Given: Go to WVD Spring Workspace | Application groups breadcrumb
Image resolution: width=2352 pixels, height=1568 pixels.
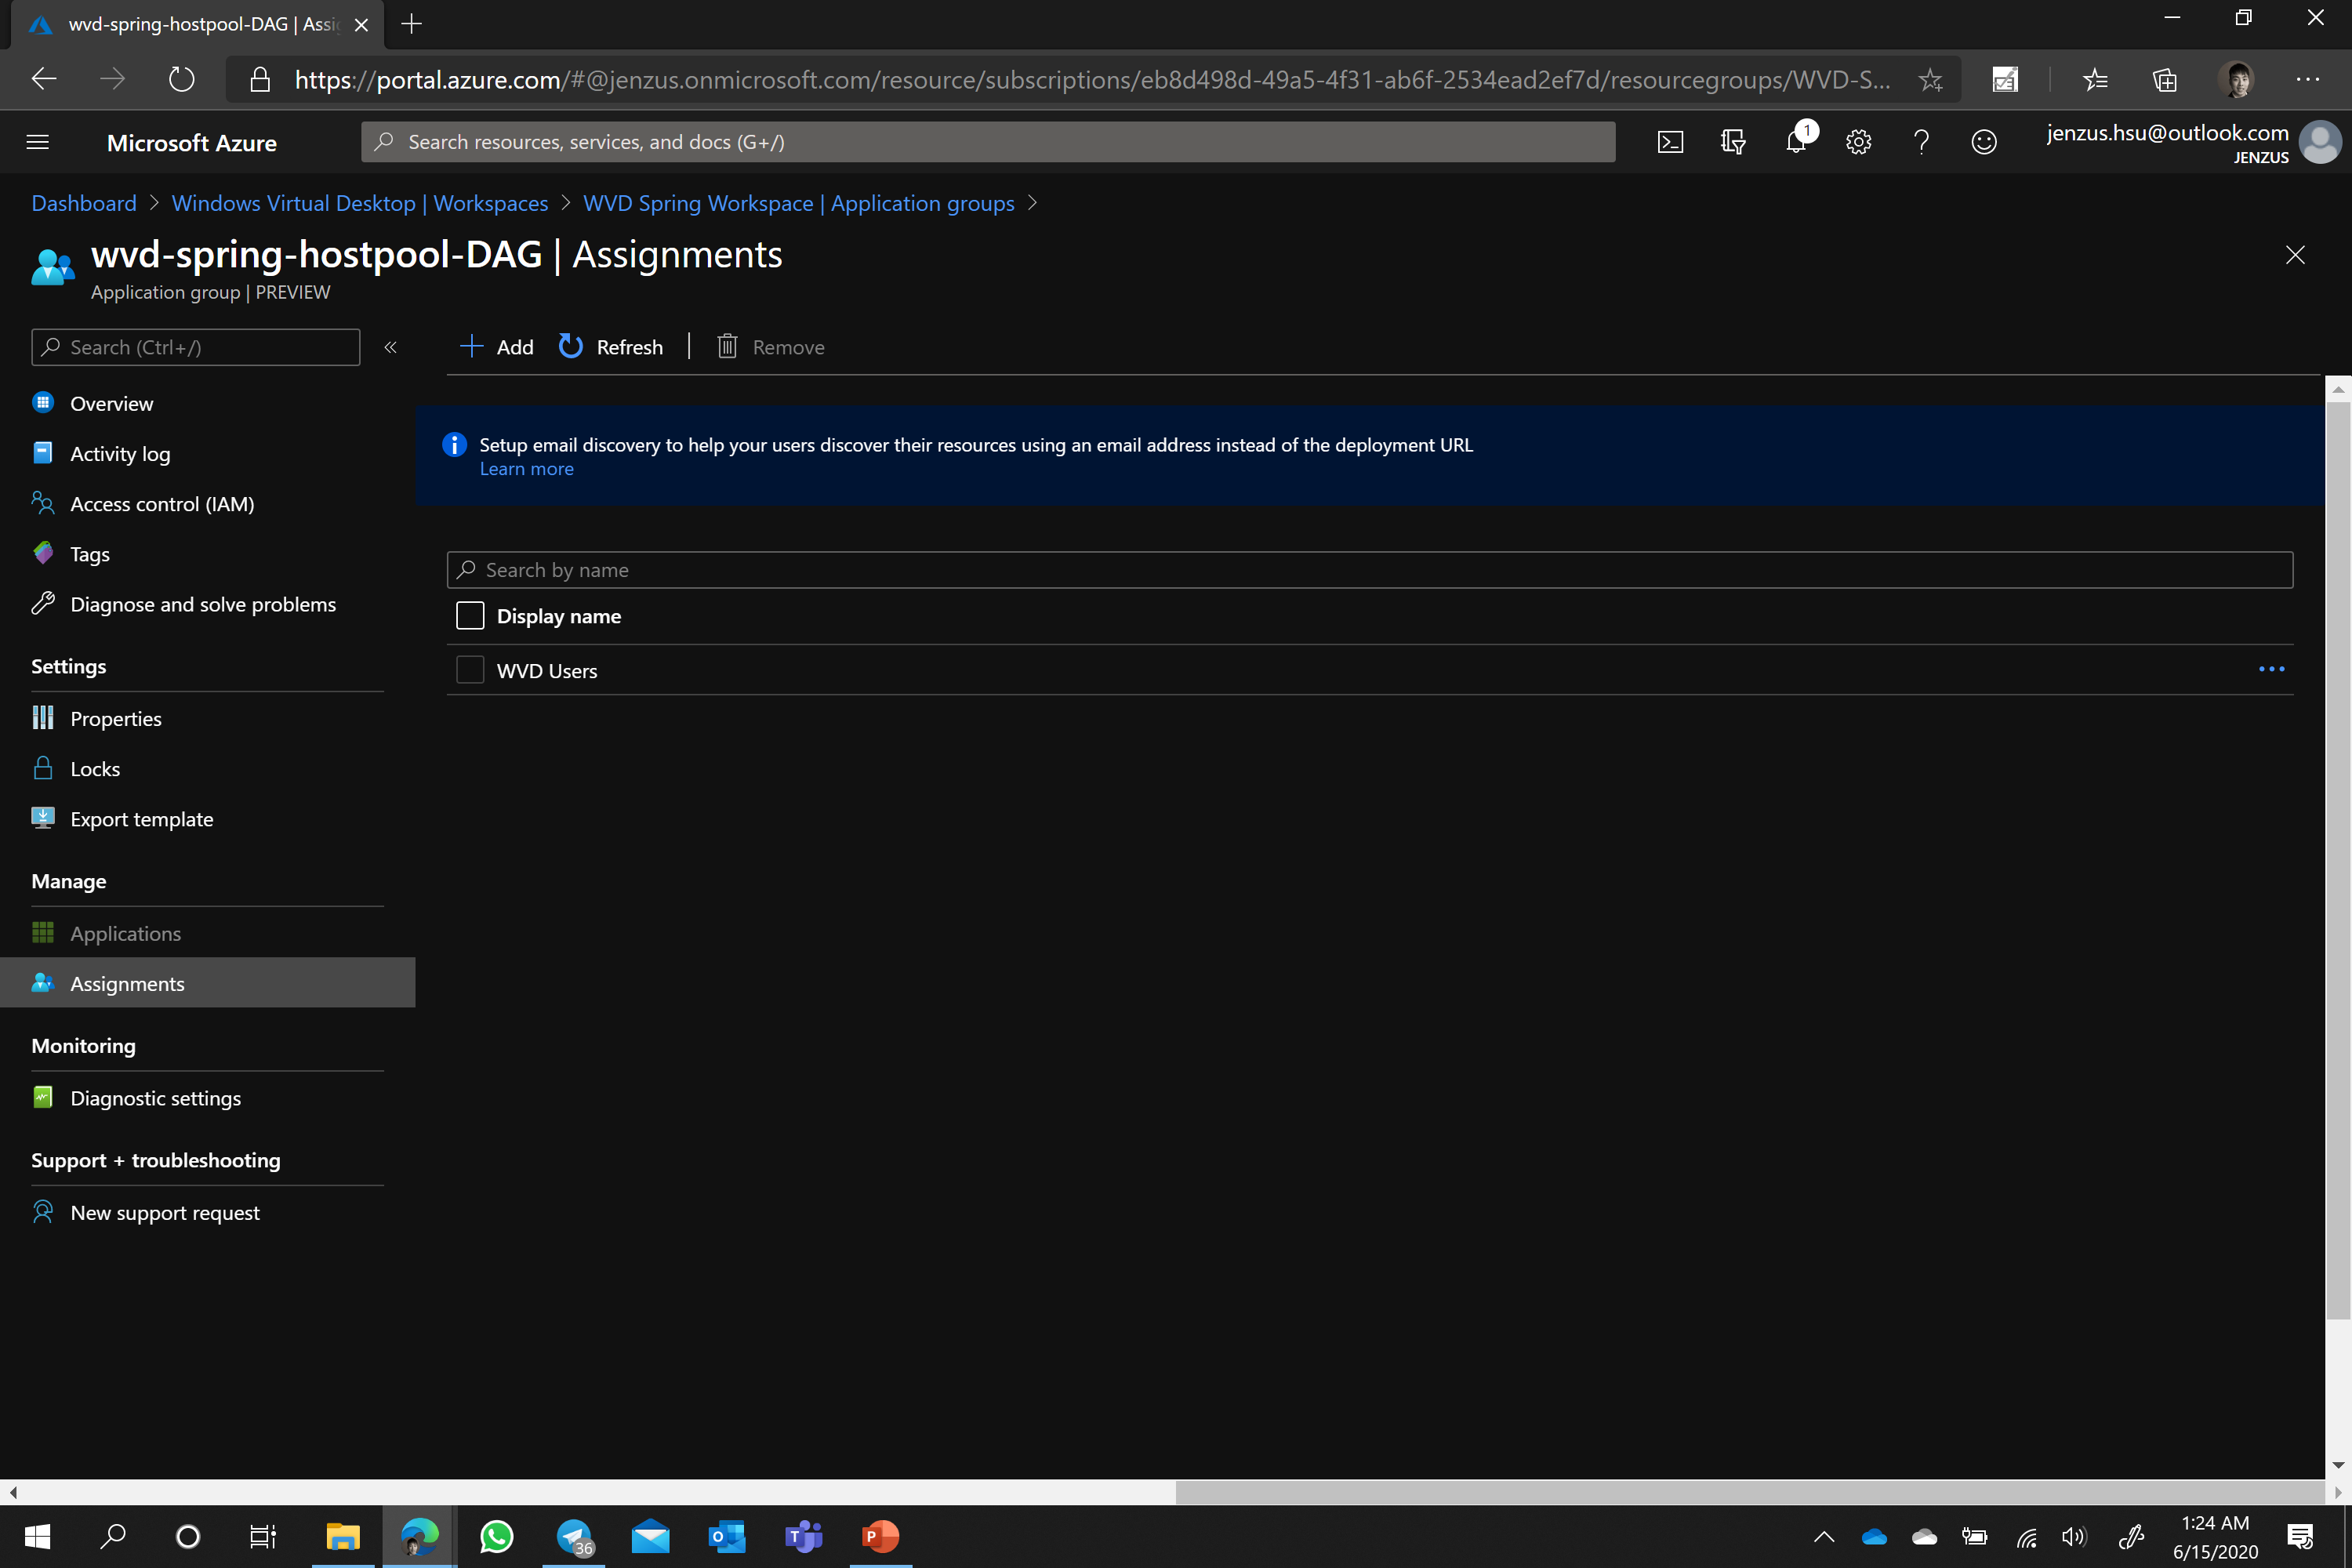Looking at the screenshot, I should [798, 203].
